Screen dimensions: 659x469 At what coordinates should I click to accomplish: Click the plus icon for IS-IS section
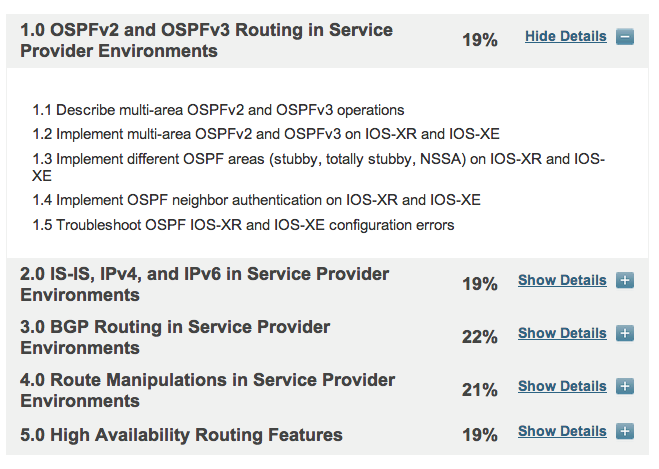pyautogui.click(x=625, y=281)
